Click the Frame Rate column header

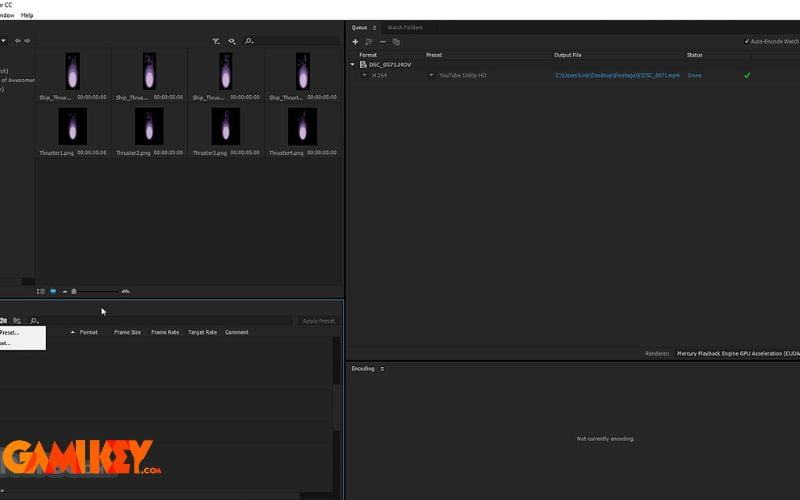(165, 332)
